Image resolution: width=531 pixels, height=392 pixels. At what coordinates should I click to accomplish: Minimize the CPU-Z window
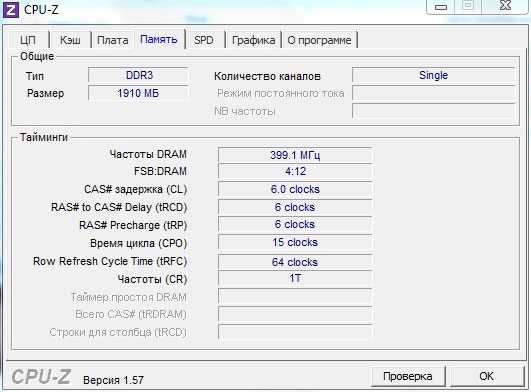pos(441,6)
